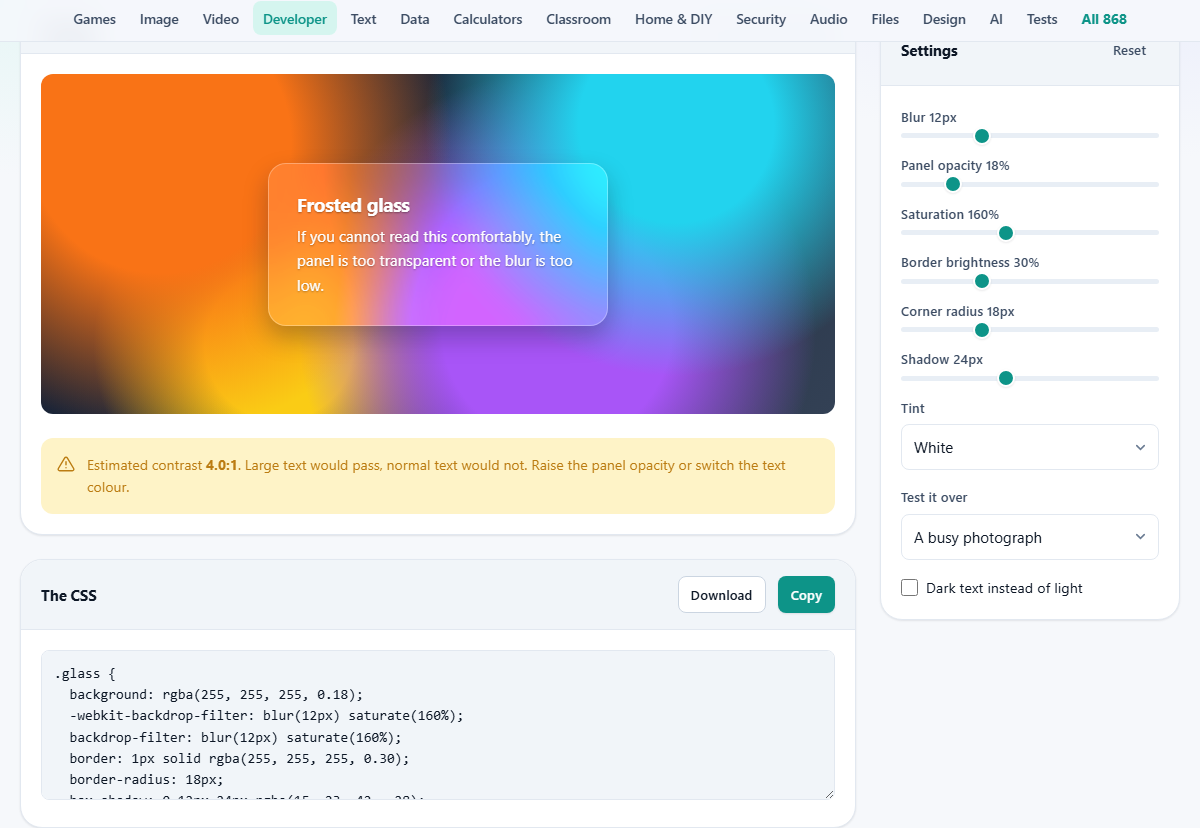Open the AI category tab
This screenshot has width=1200, height=828.
(996, 19)
